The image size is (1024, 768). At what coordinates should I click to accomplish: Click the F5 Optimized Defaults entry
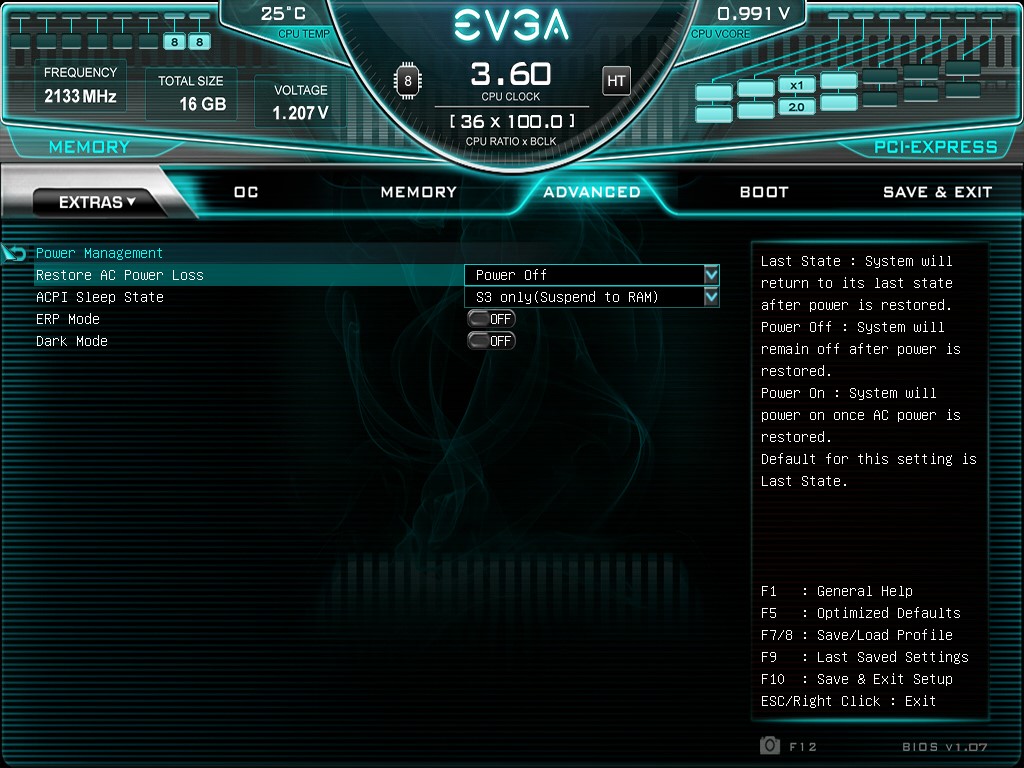click(x=861, y=613)
